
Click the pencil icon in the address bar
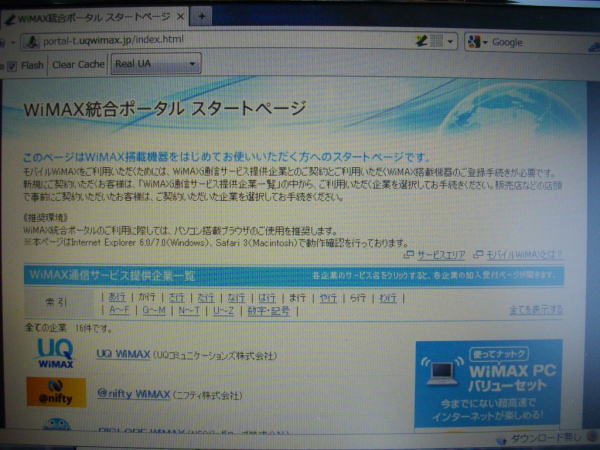[422, 41]
